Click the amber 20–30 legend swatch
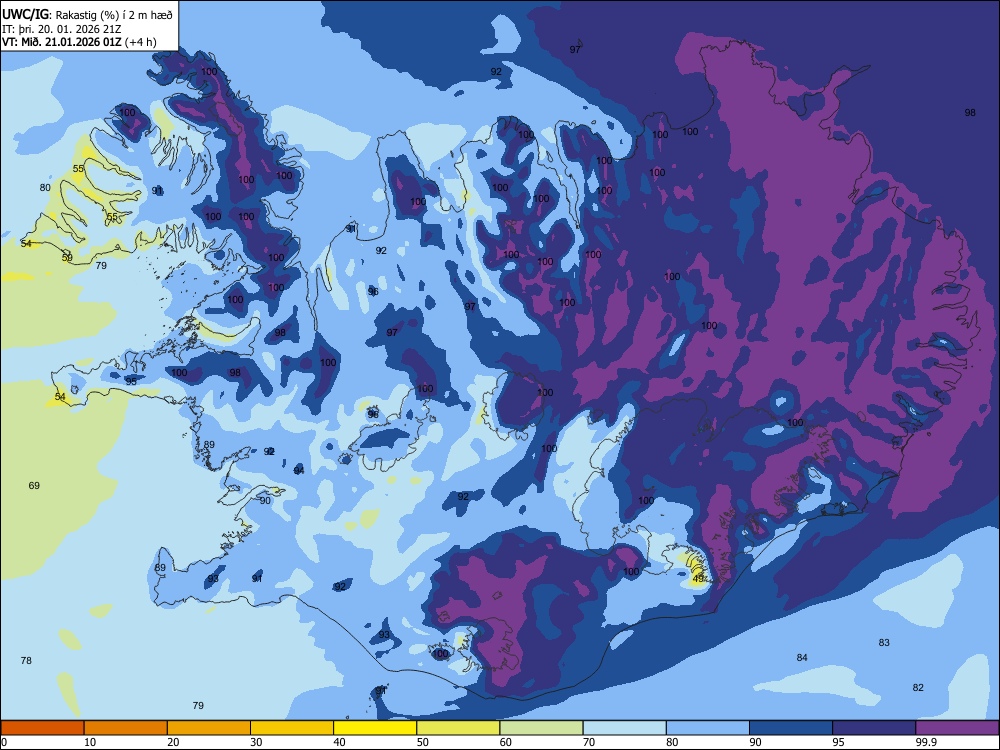This screenshot has height=750, width=1000. point(209,728)
